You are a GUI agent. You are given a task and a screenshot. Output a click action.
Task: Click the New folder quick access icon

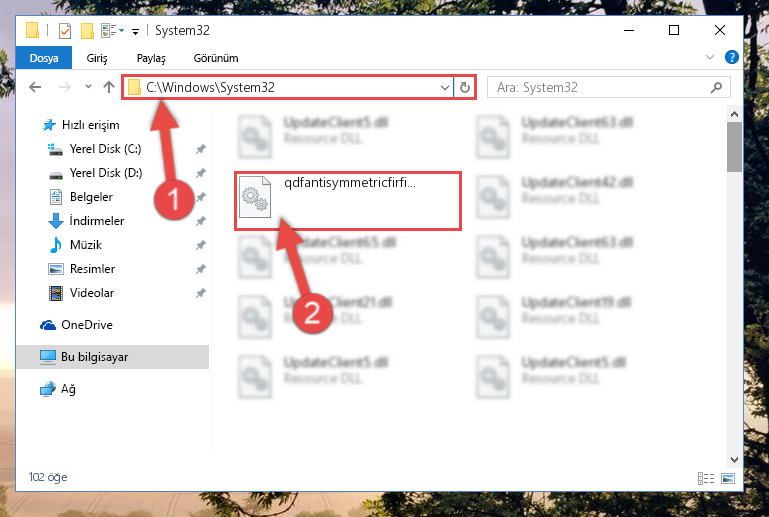pos(87,31)
